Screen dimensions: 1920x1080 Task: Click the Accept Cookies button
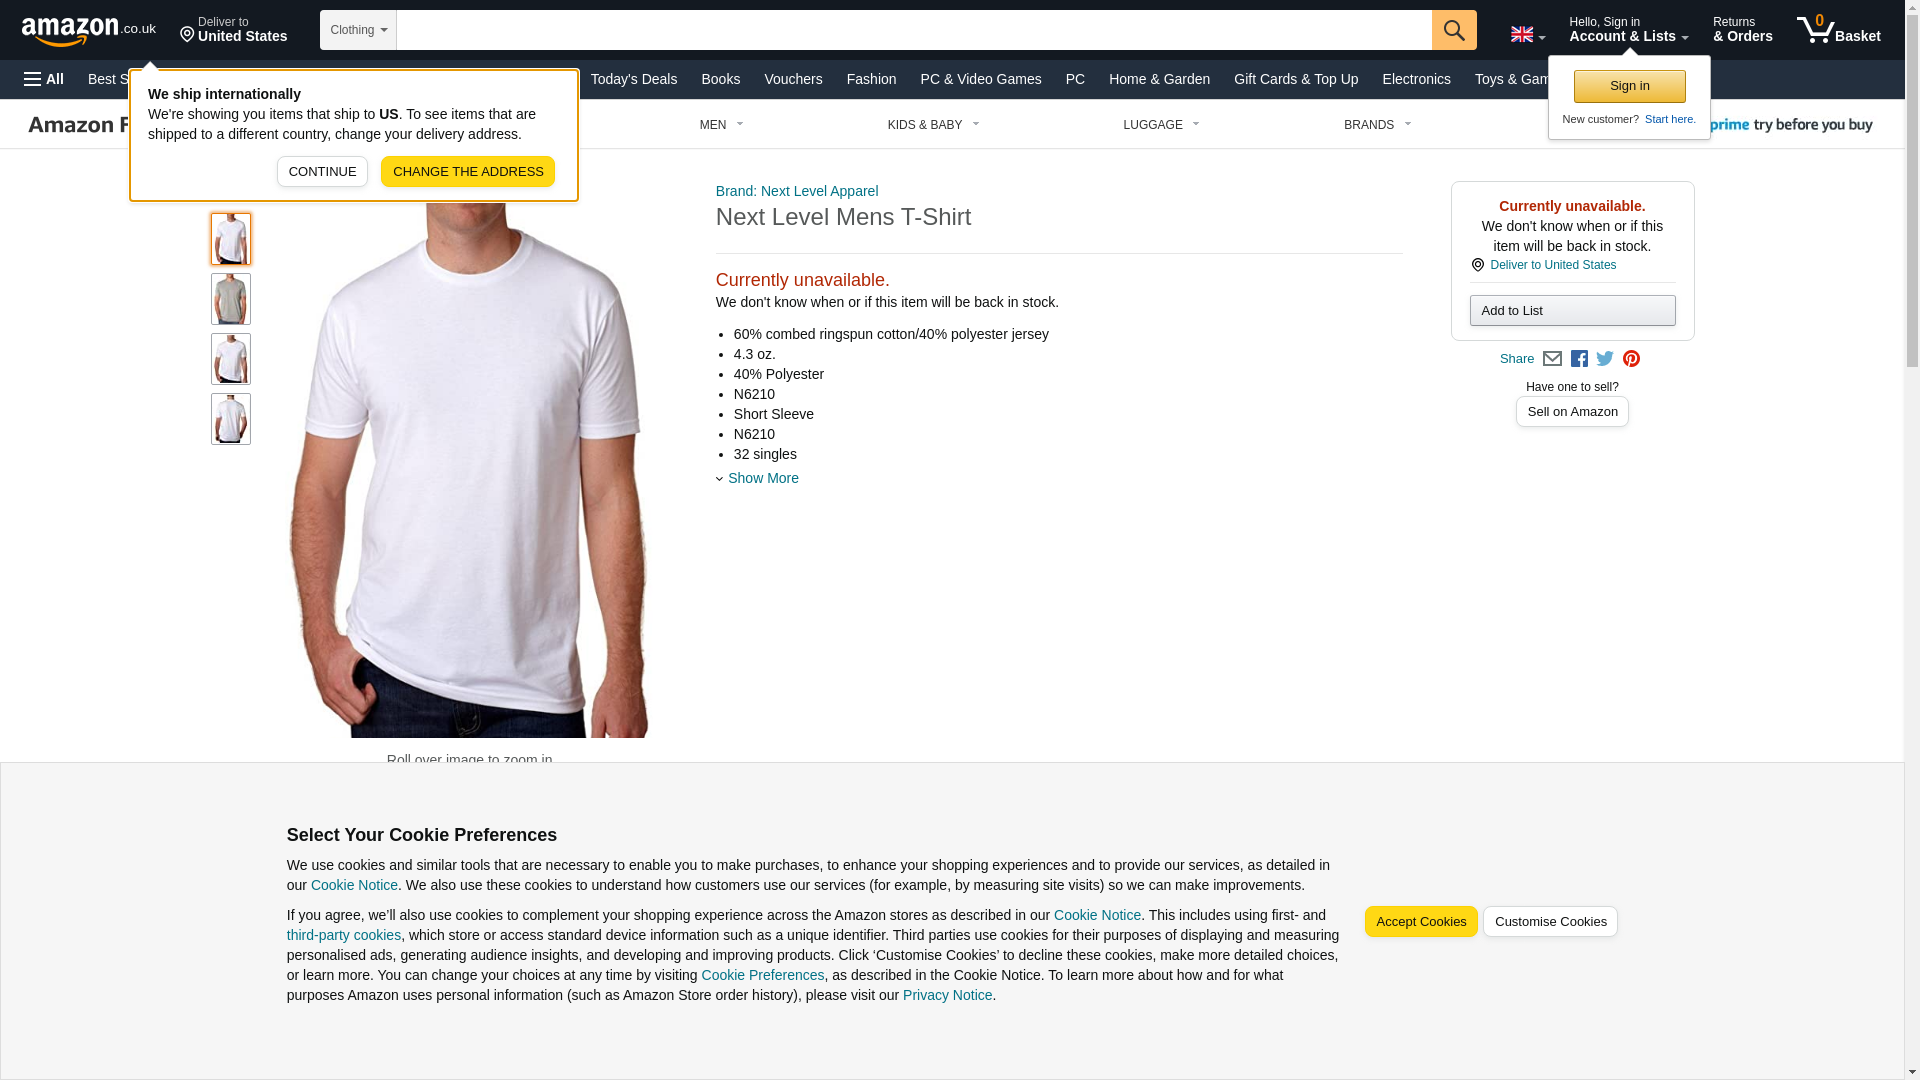click(1420, 922)
